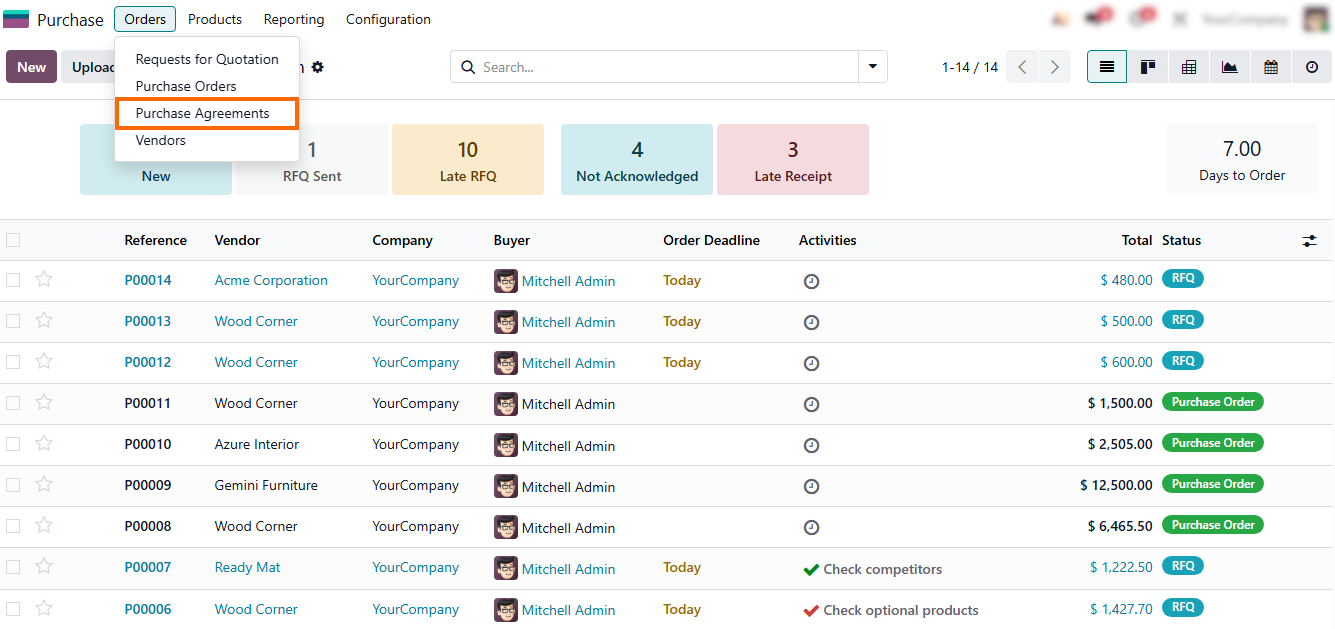1335x629 pixels.
Task: Switch to pivot table view
Action: point(1189,67)
